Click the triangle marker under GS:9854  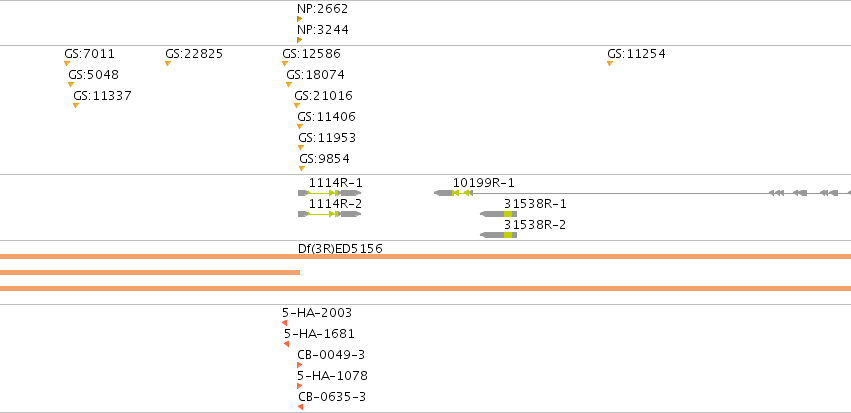pyautogui.click(x=302, y=169)
